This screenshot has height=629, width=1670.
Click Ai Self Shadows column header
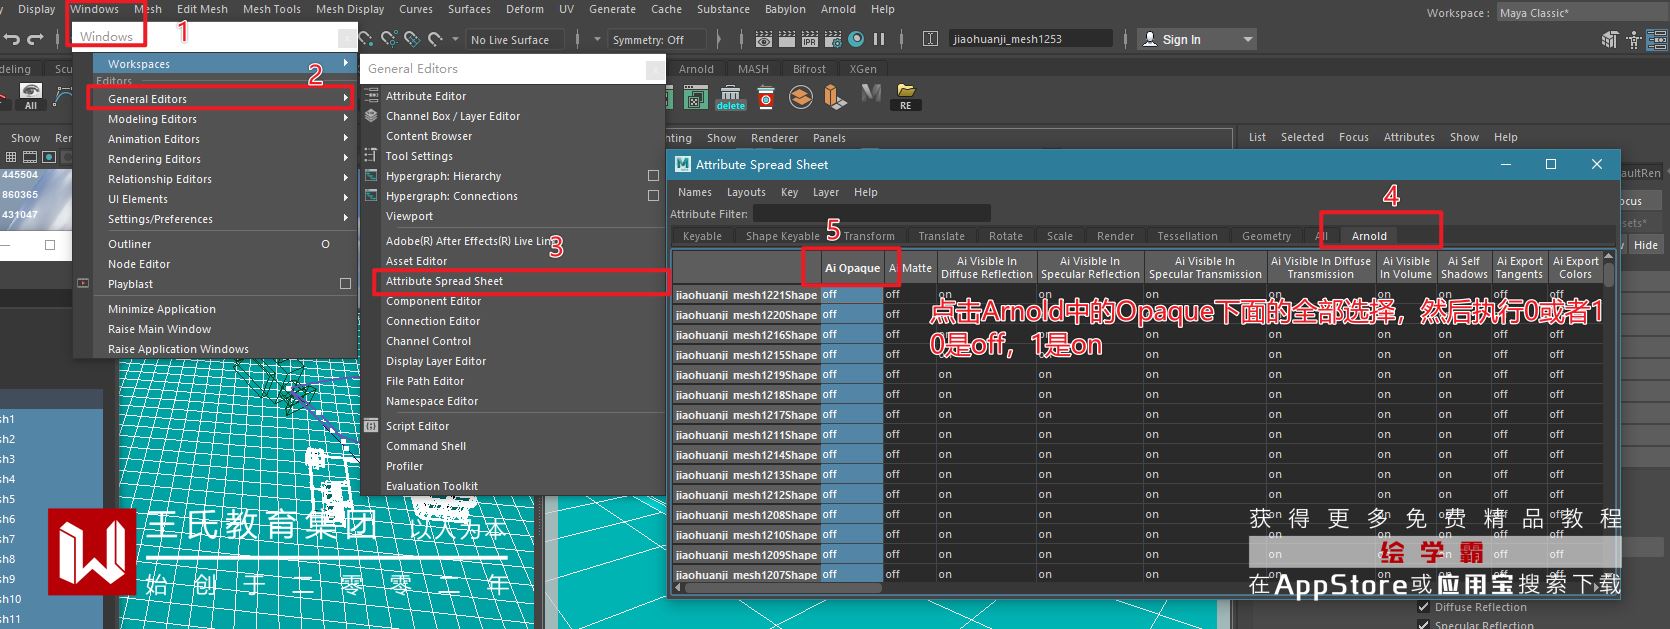point(1464,268)
